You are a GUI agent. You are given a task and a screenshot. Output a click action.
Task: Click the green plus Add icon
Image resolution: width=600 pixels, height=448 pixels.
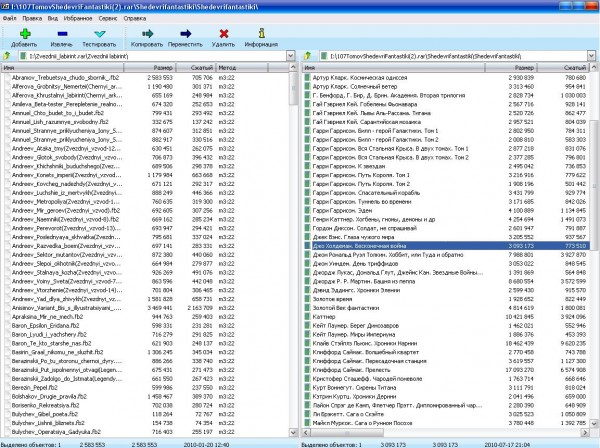point(25,34)
